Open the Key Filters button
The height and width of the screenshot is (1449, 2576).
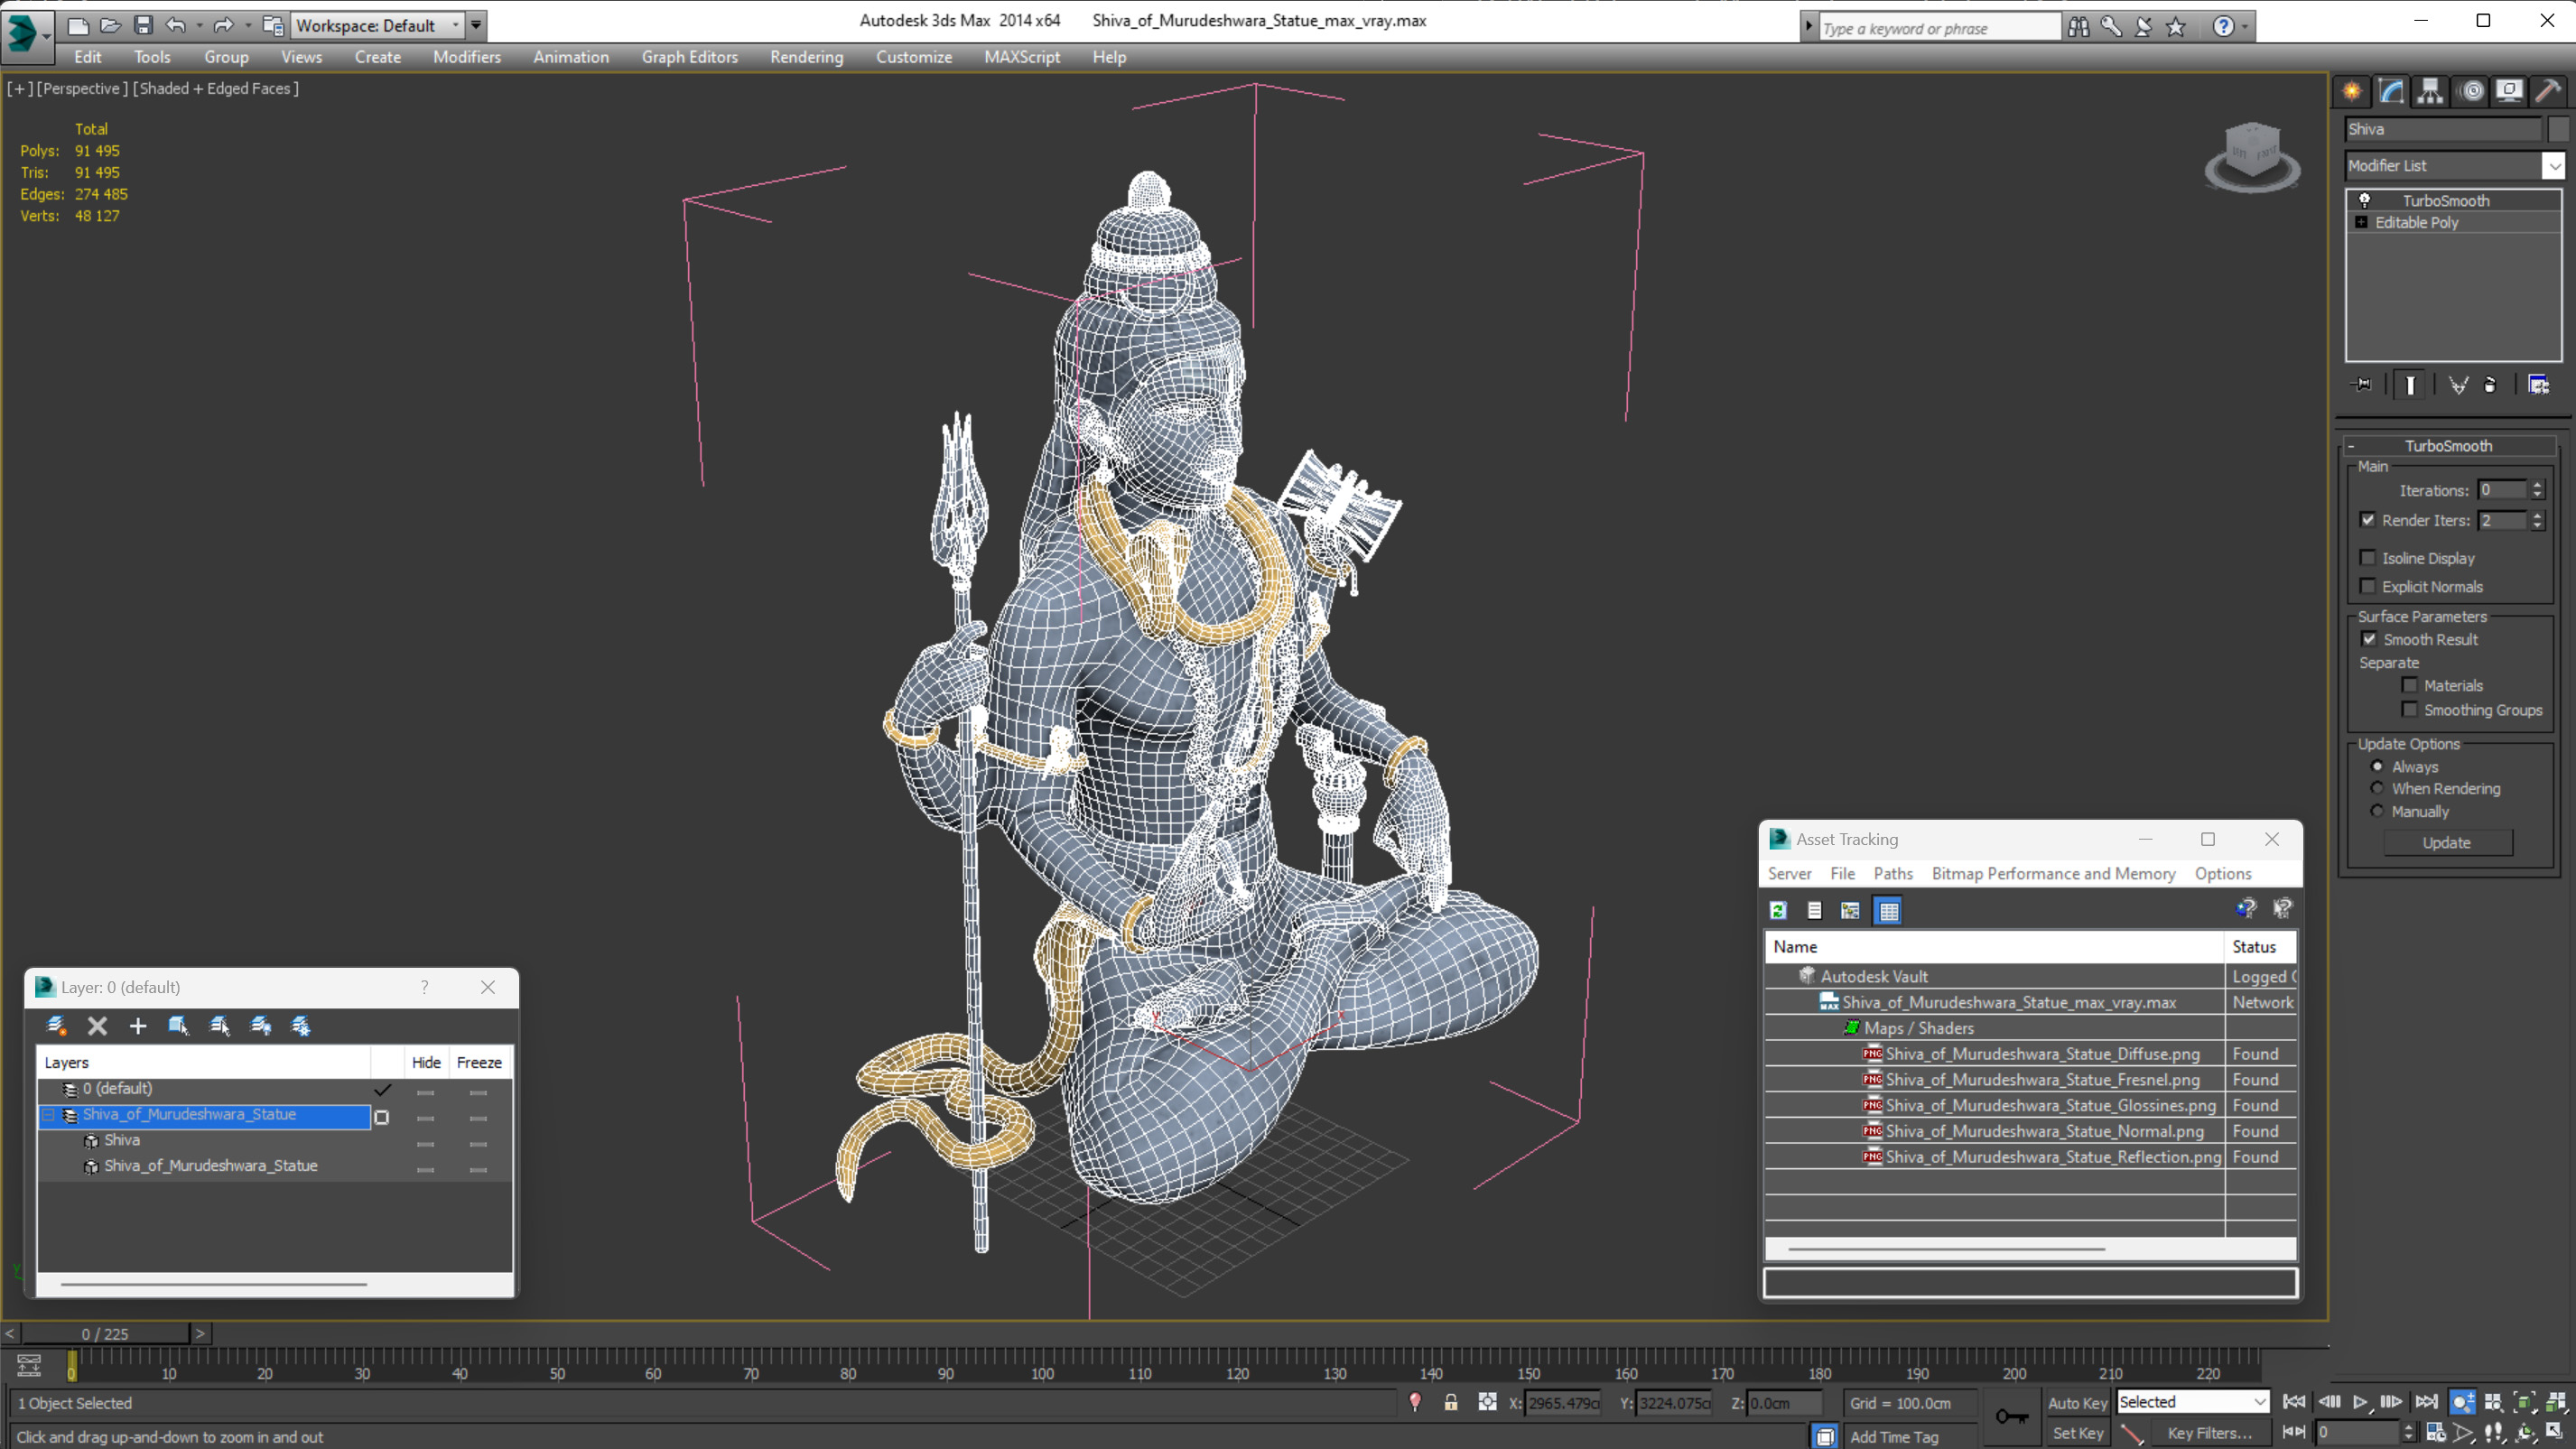tap(2209, 1433)
